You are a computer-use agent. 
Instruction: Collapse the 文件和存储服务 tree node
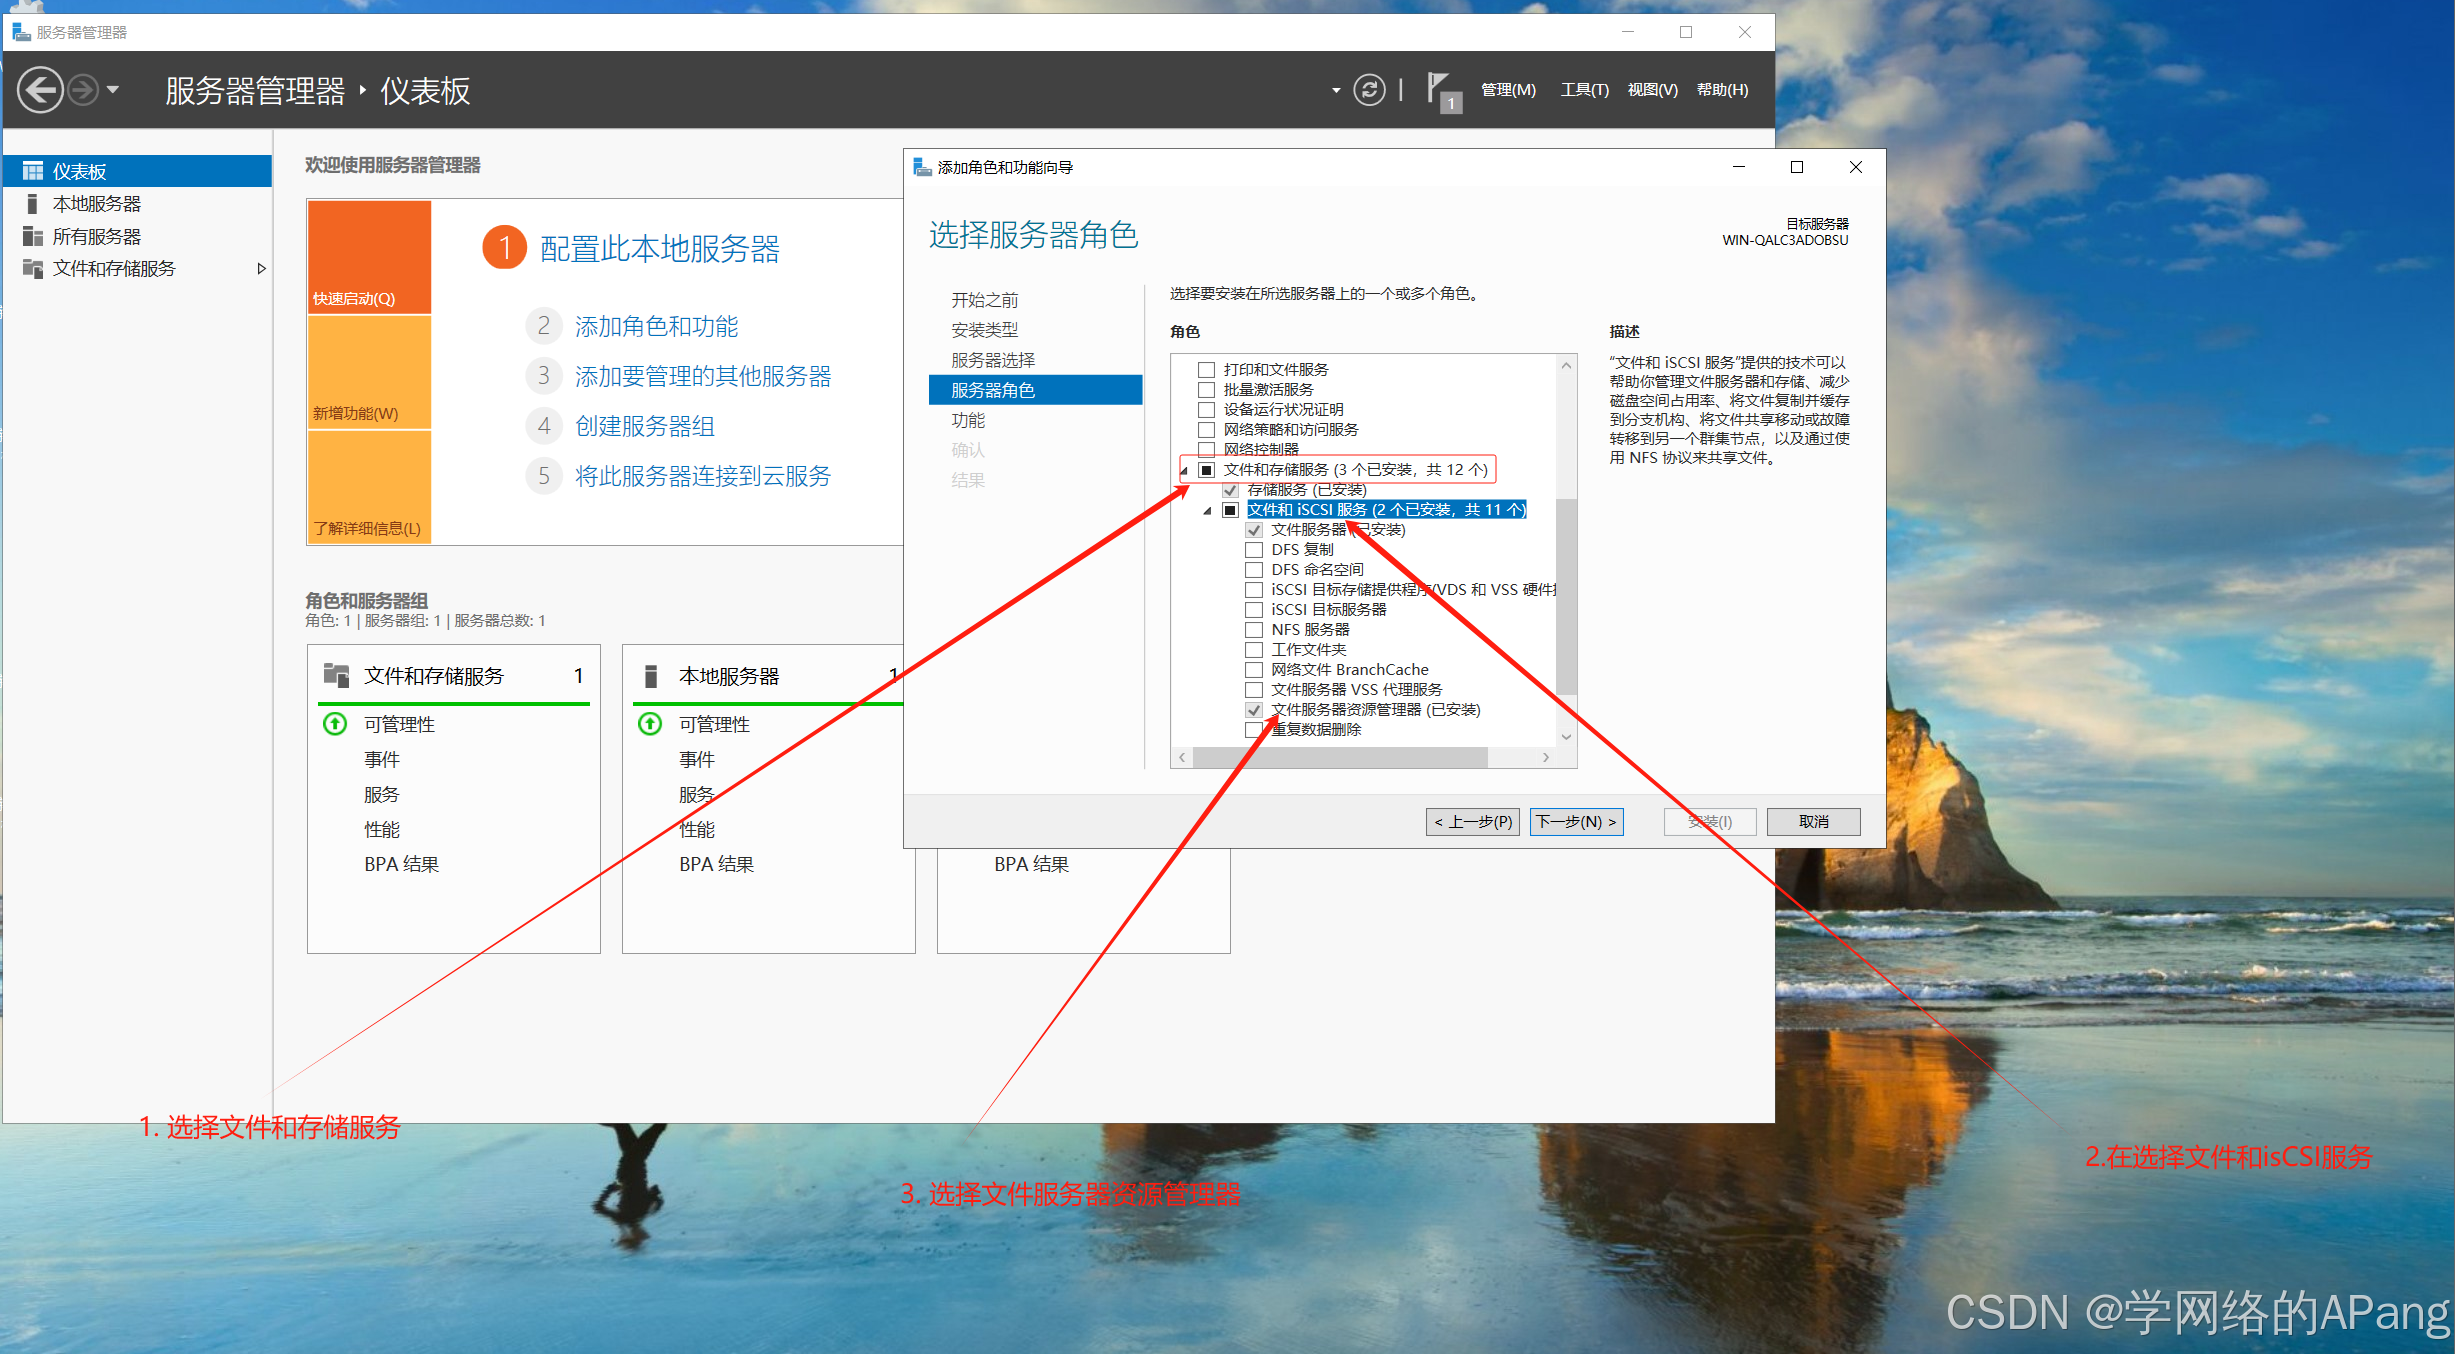1184,470
